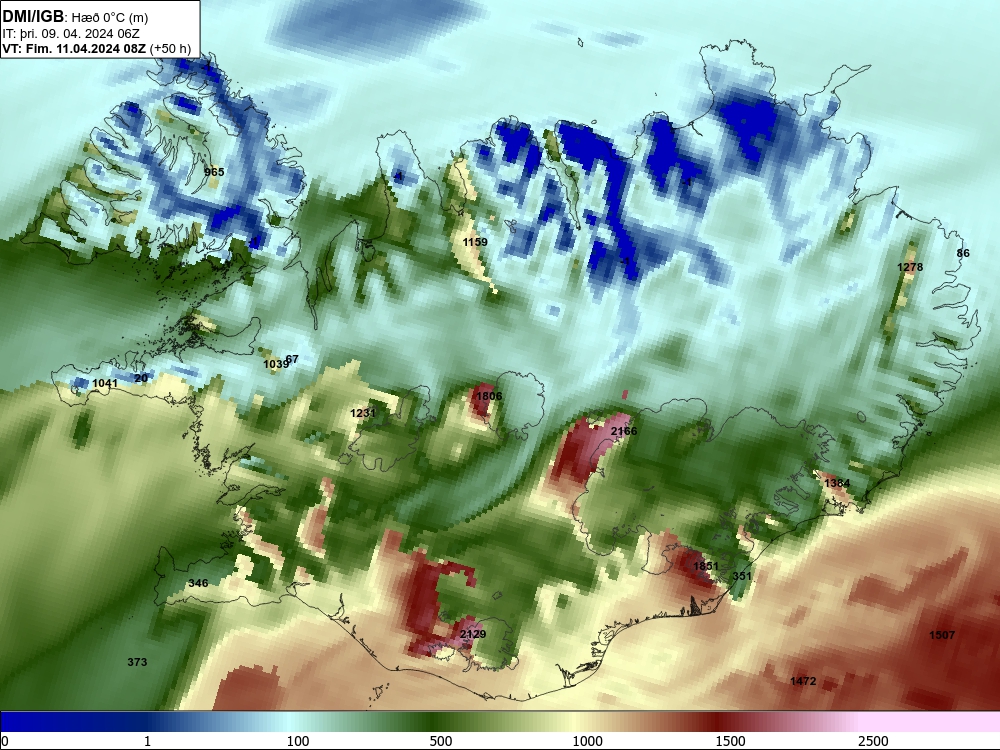The width and height of the screenshot is (1000, 750).
Task: Click the '373' value over the ocean
Action: point(137,662)
